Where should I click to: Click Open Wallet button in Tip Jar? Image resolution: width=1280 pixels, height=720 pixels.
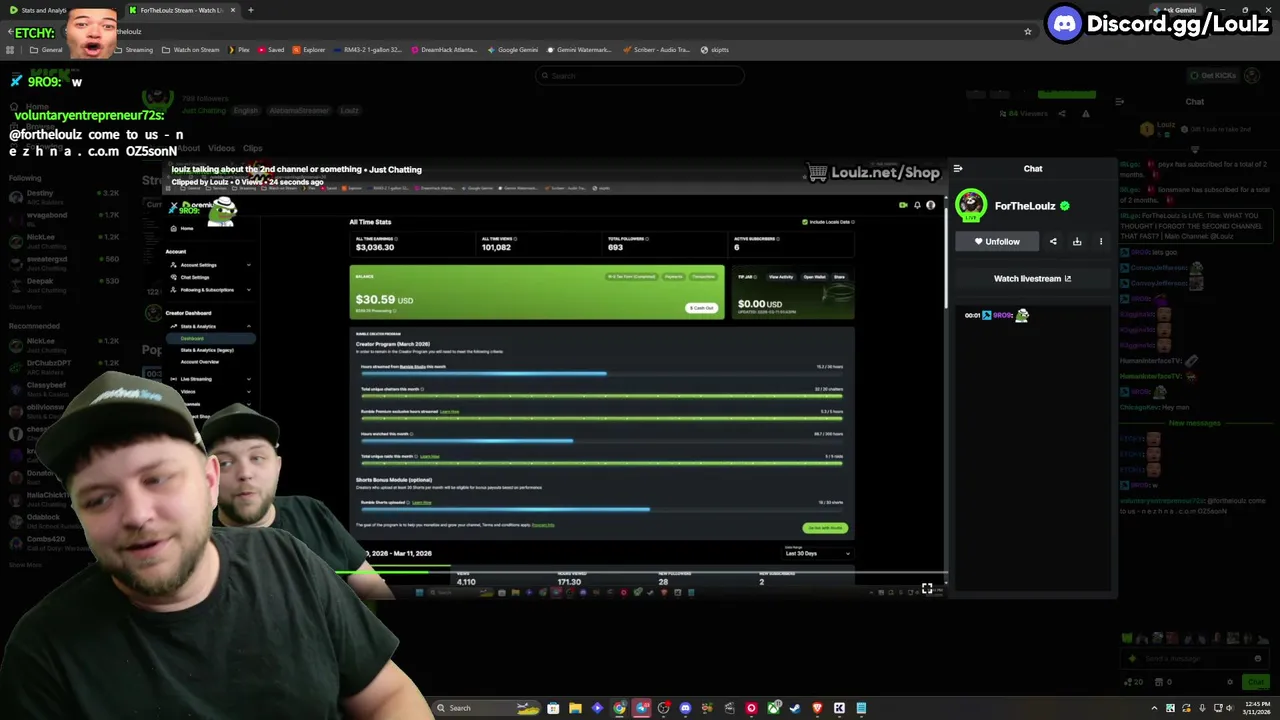(814, 277)
